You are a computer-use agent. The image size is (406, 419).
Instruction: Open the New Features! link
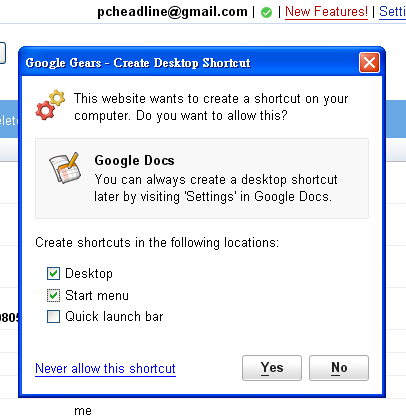pos(326,12)
